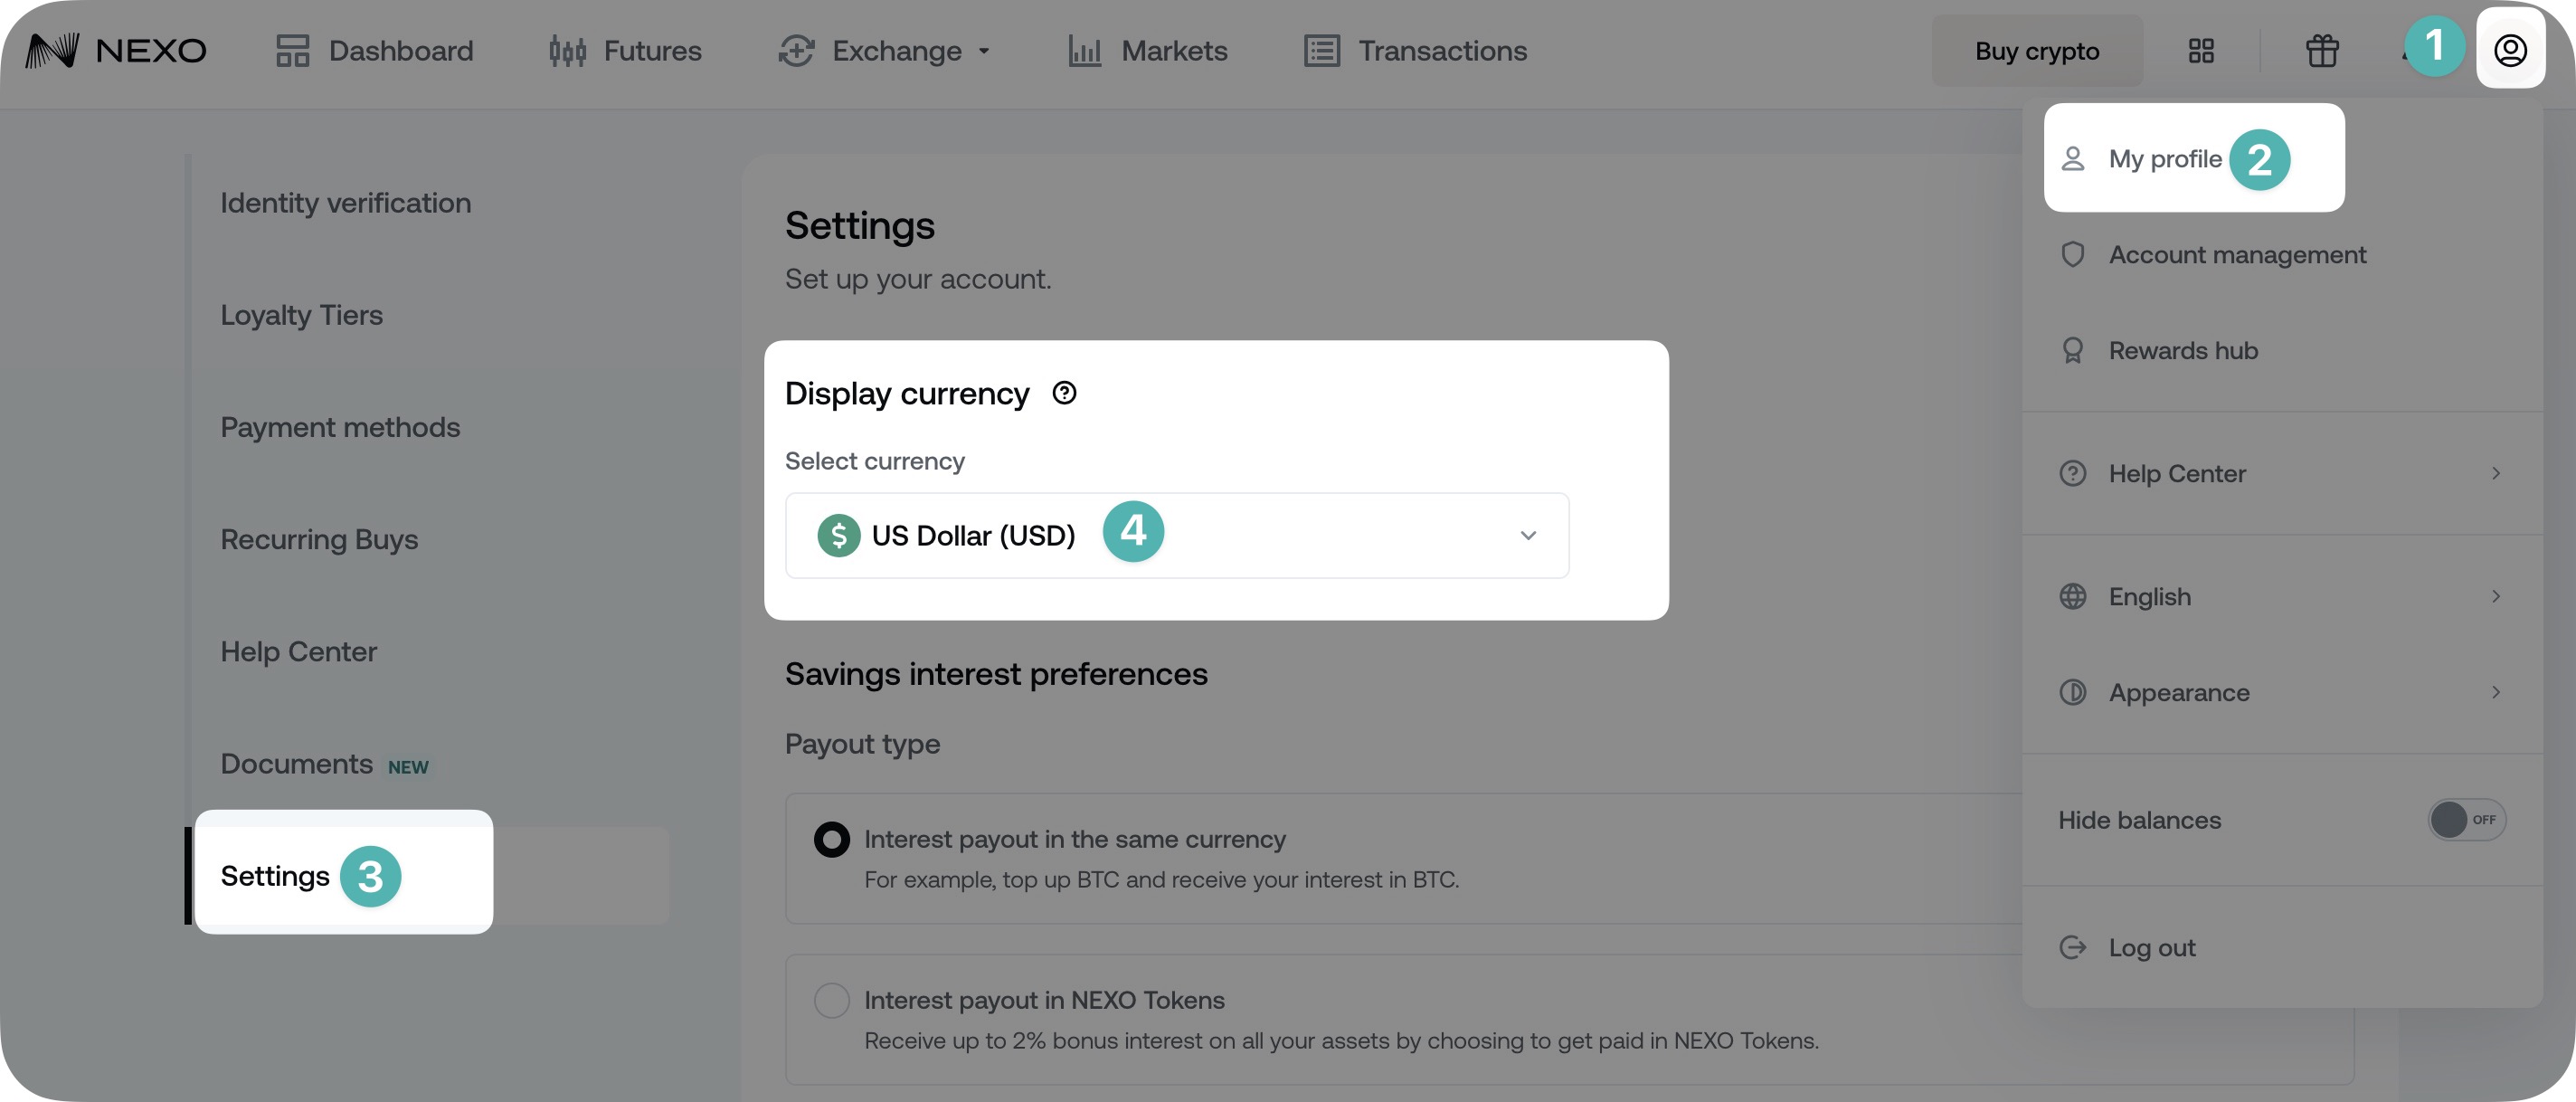Open My profile menu item
Screen dimensions: 2576x1102
2164,159
